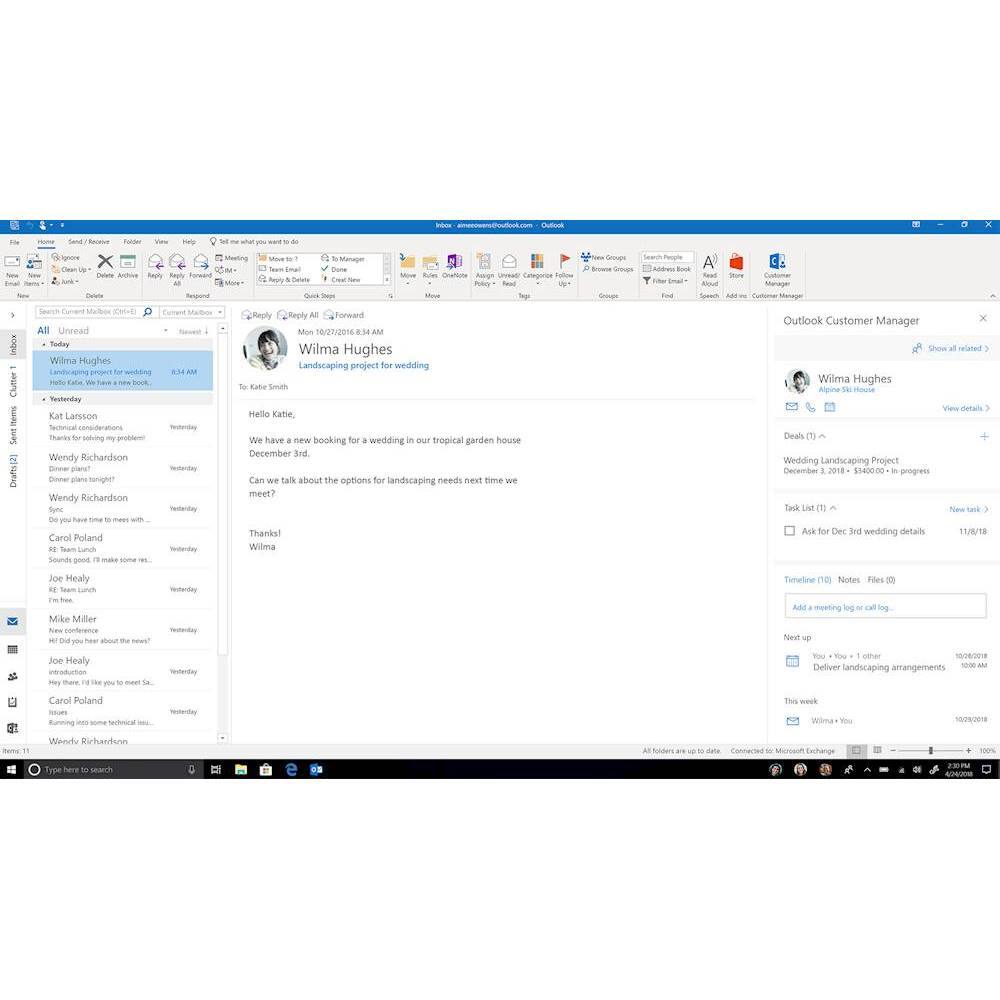Open the Calendar icon in the navigation sidebar
This screenshot has height=1000, width=1000.
(x=13, y=649)
